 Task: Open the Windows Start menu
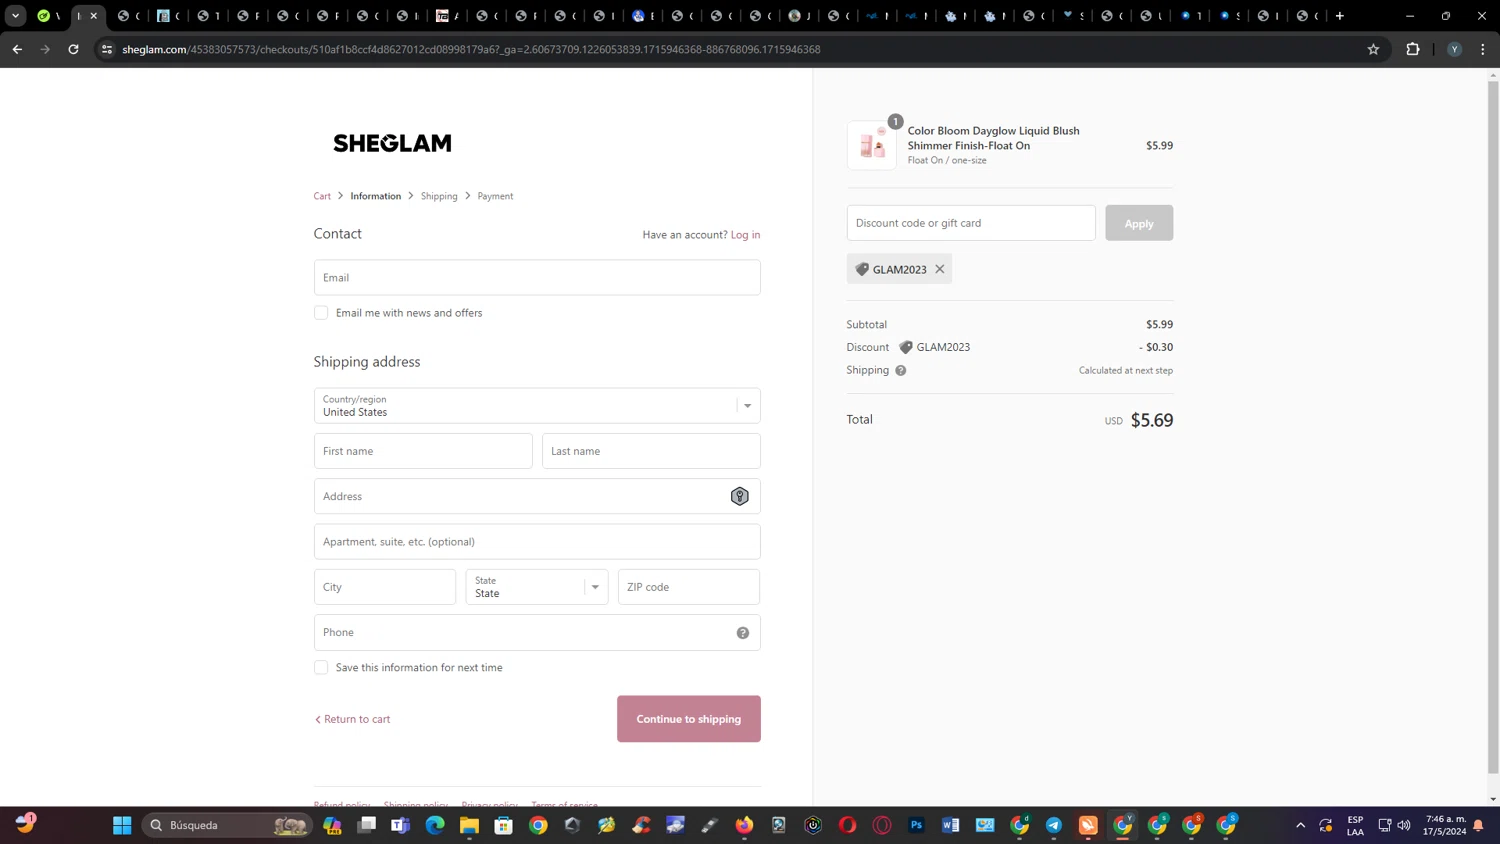(122, 825)
